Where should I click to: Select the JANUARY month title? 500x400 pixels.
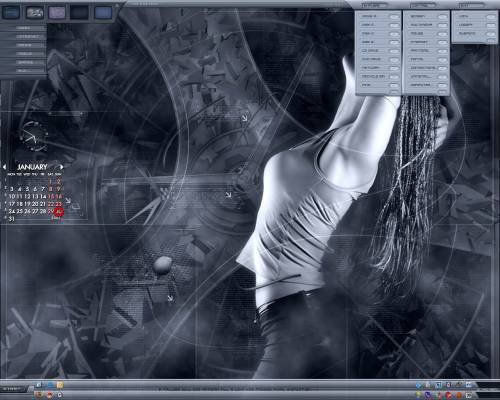[x=32, y=167]
